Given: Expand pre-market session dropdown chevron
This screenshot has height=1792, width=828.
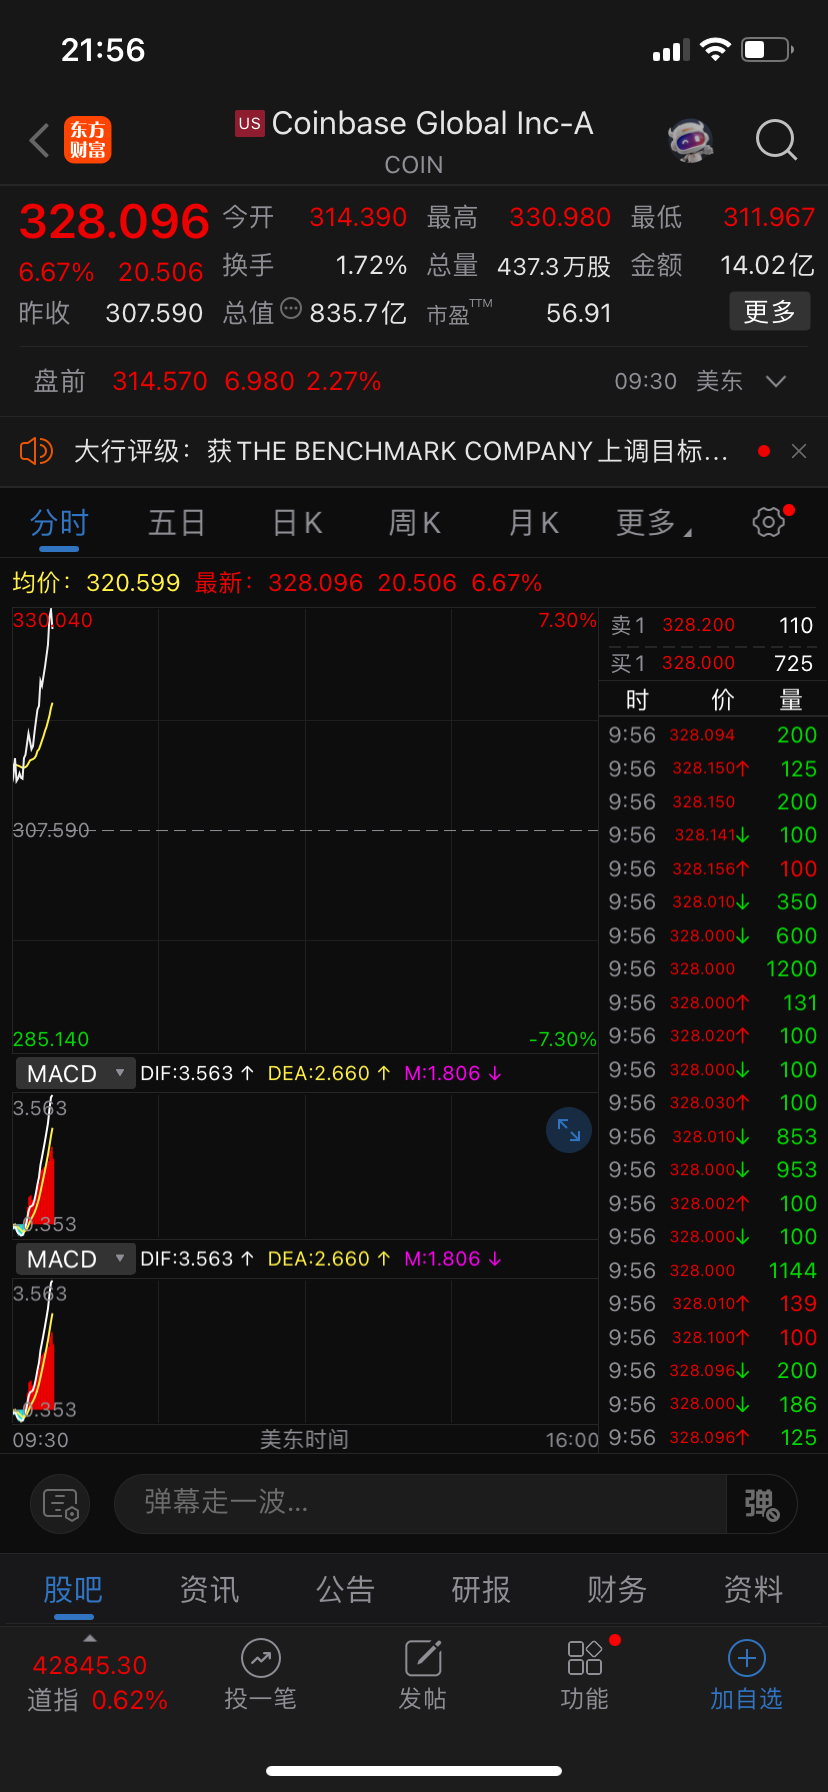Looking at the screenshot, I should (x=776, y=381).
